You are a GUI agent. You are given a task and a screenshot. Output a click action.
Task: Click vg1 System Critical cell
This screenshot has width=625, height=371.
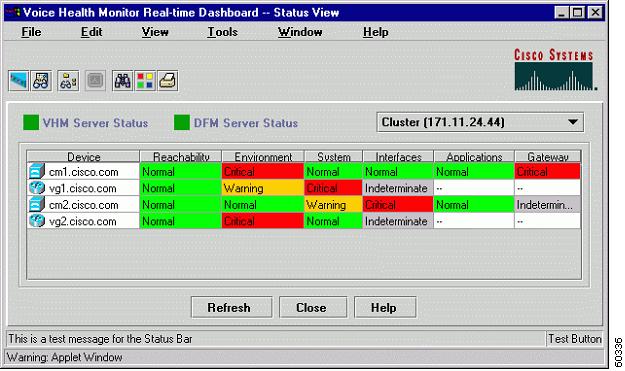tap(333, 188)
